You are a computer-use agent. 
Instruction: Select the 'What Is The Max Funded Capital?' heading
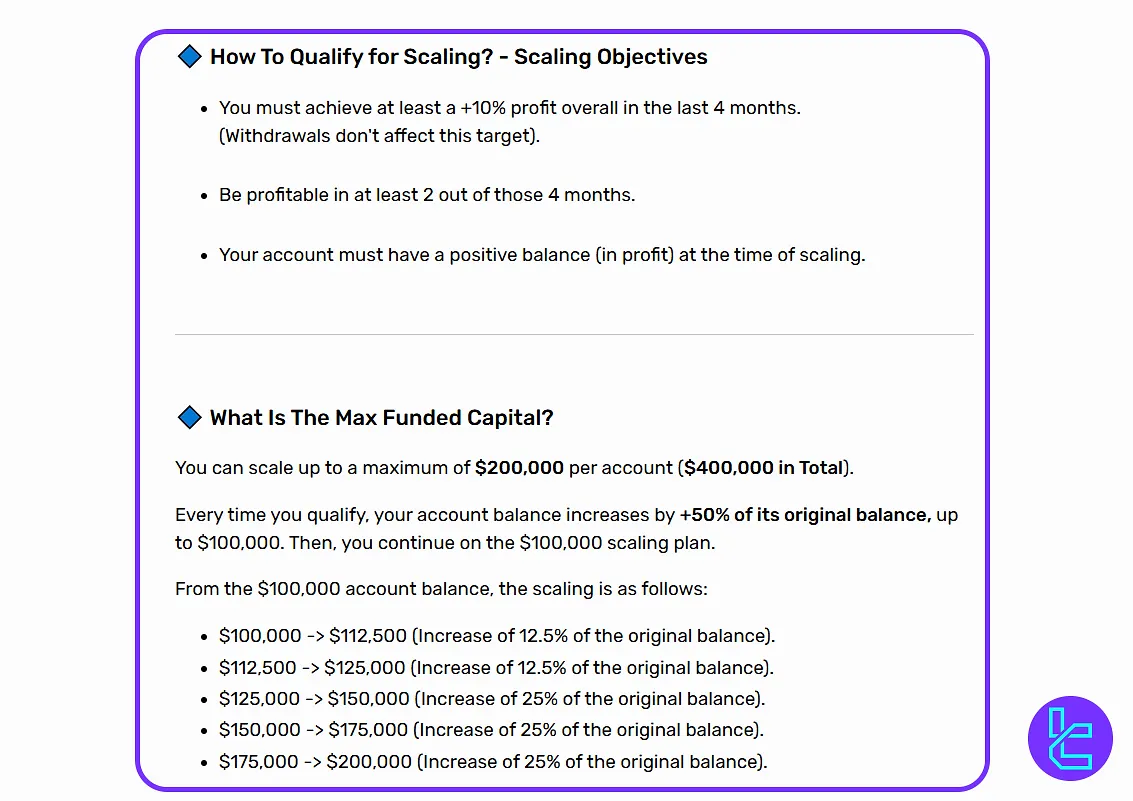(x=381, y=418)
